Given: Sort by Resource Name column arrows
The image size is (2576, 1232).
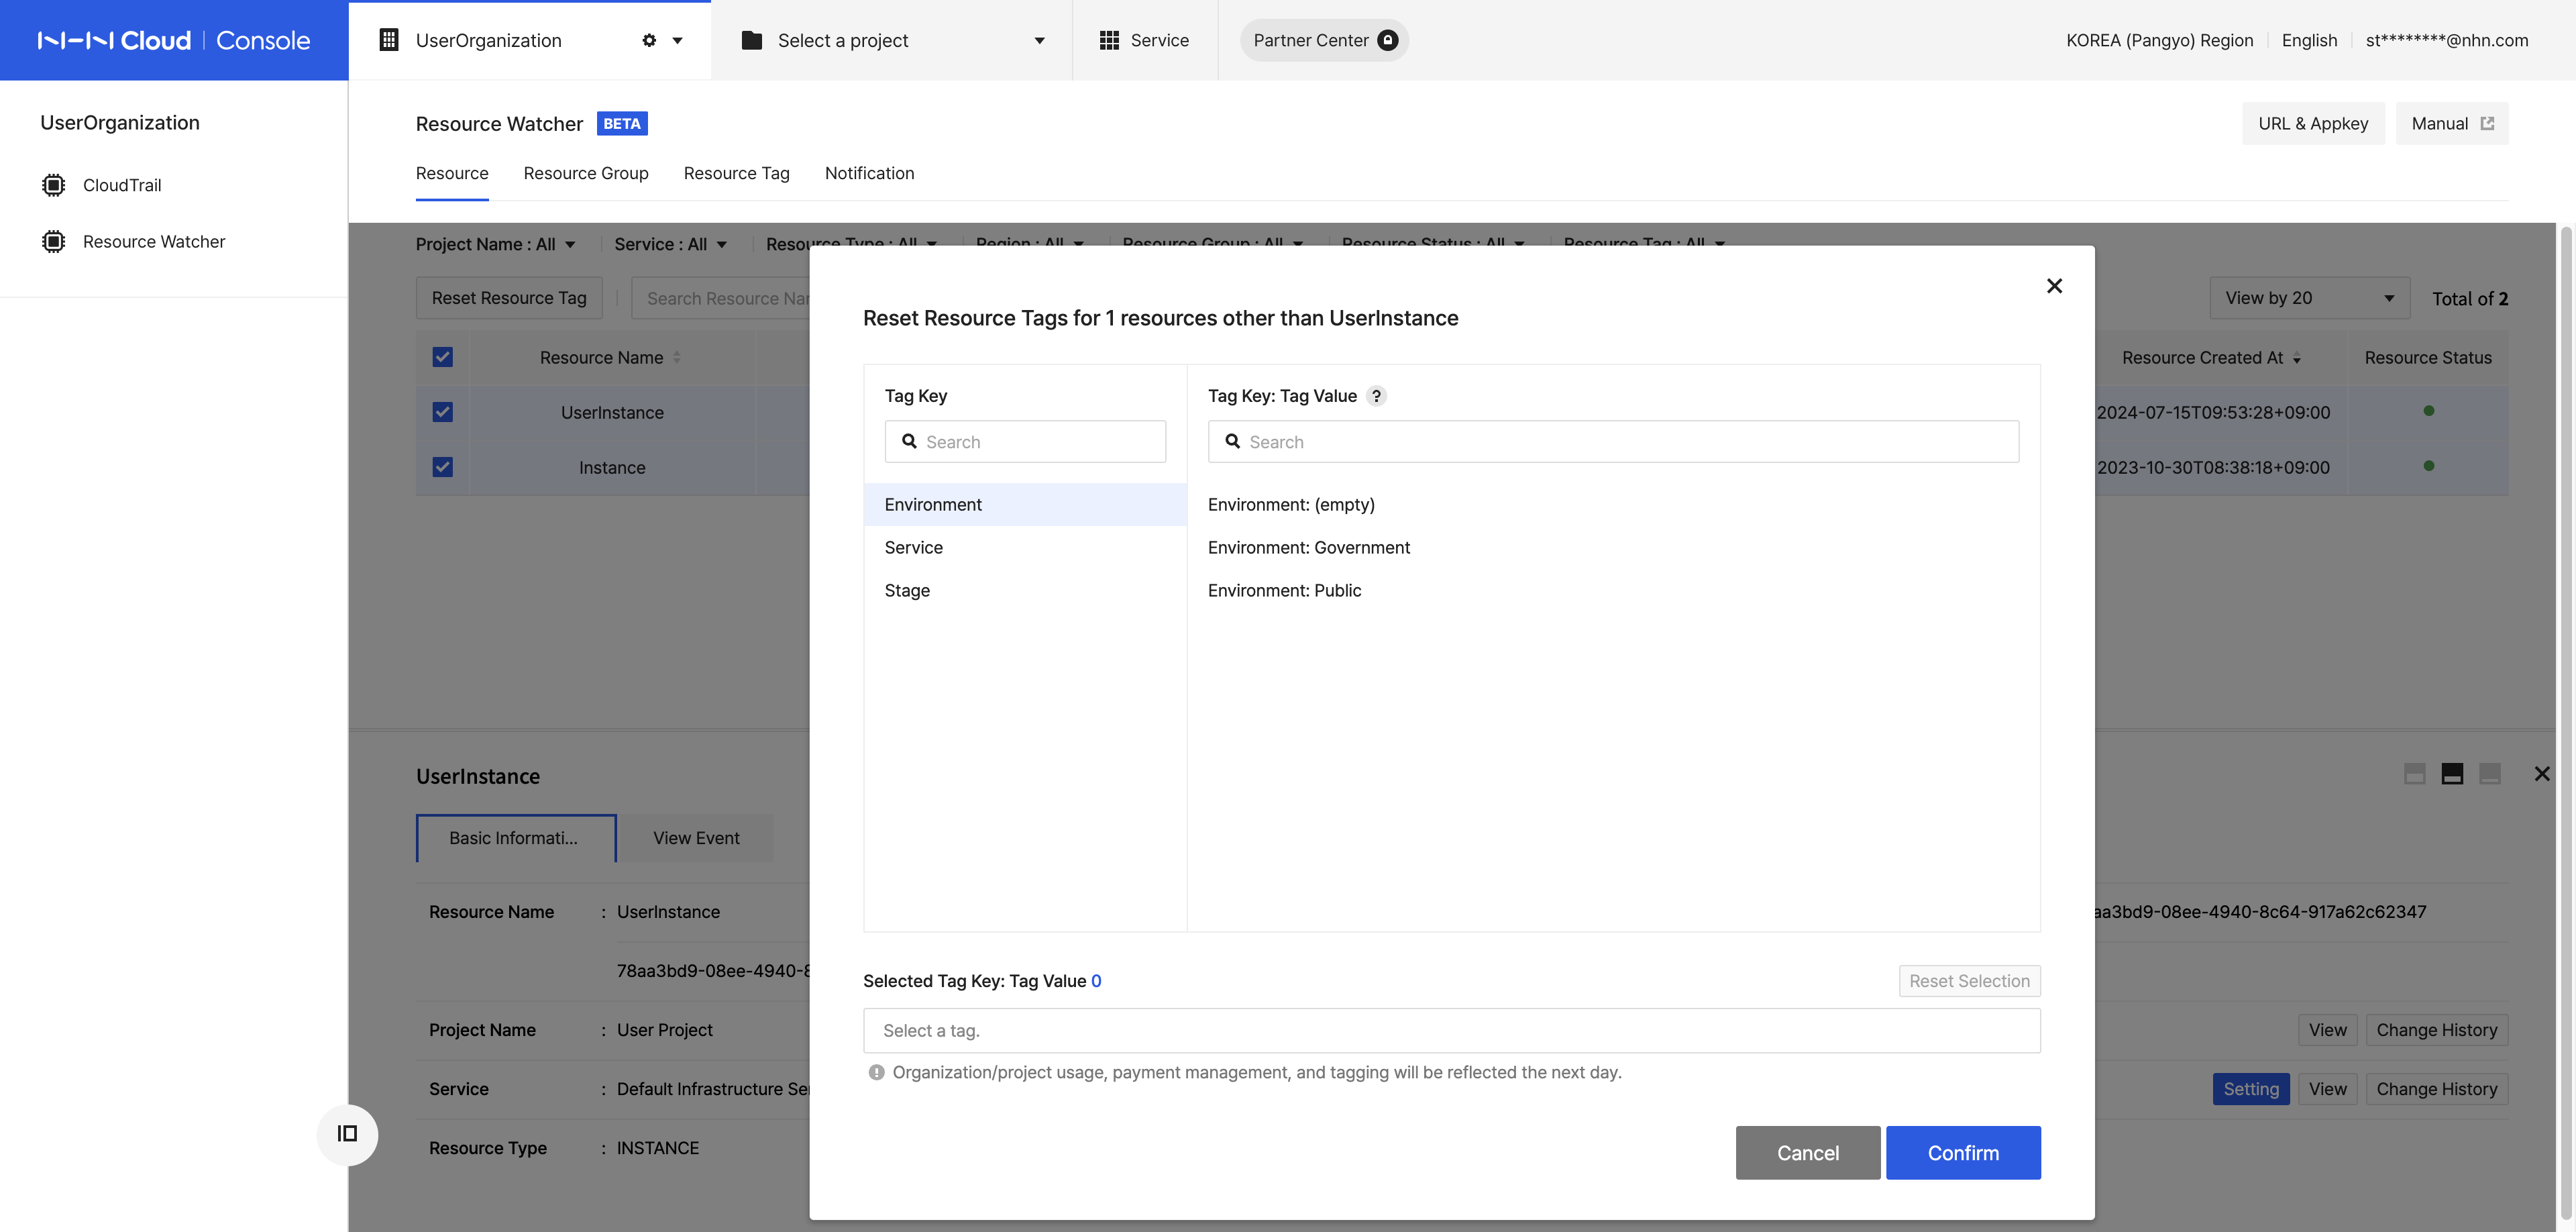Looking at the screenshot, I should point(677,357).
